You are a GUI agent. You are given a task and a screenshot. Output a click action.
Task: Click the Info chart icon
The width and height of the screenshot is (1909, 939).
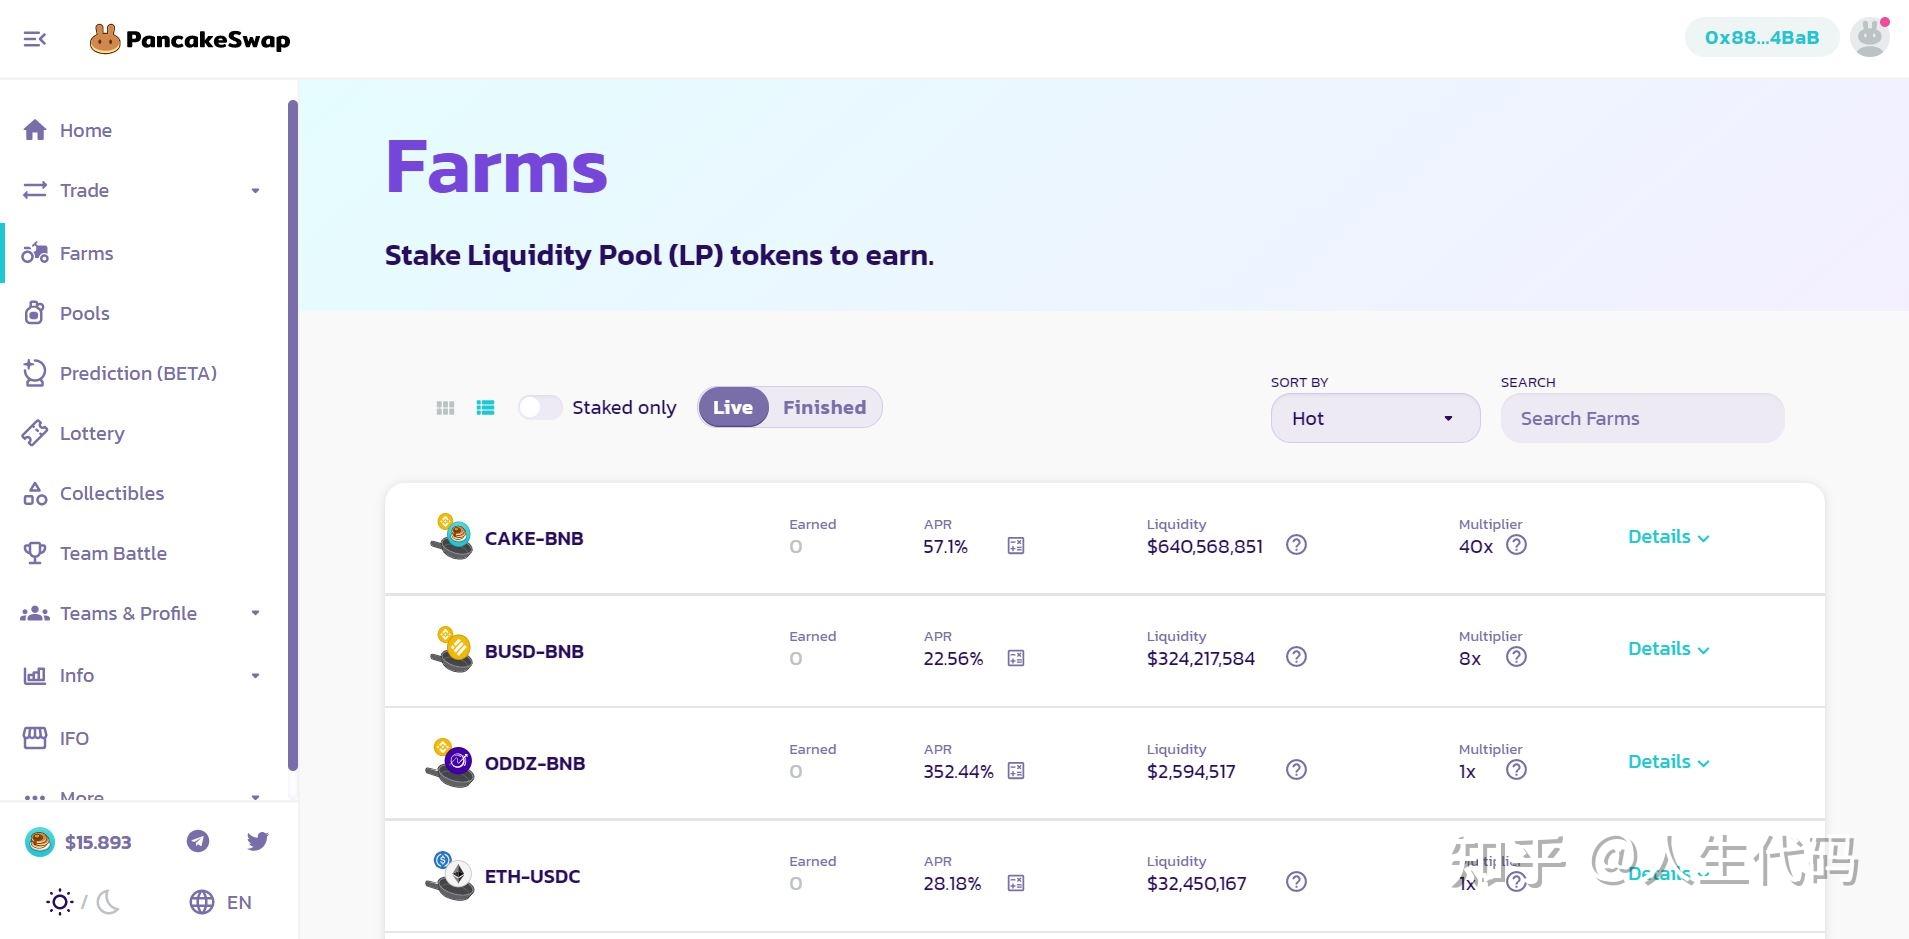click(35, 675)
